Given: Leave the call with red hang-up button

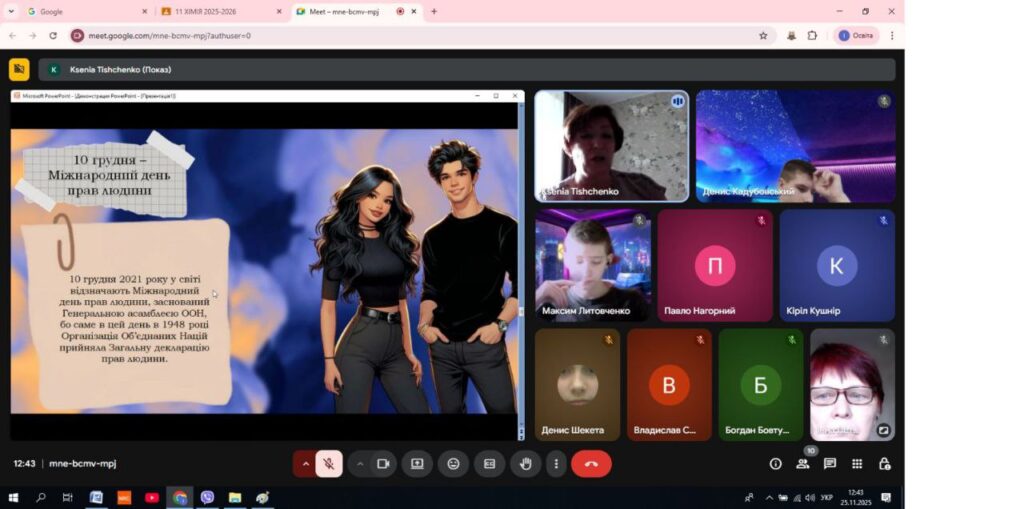Looking at the screenshot, I should [591, 464].
